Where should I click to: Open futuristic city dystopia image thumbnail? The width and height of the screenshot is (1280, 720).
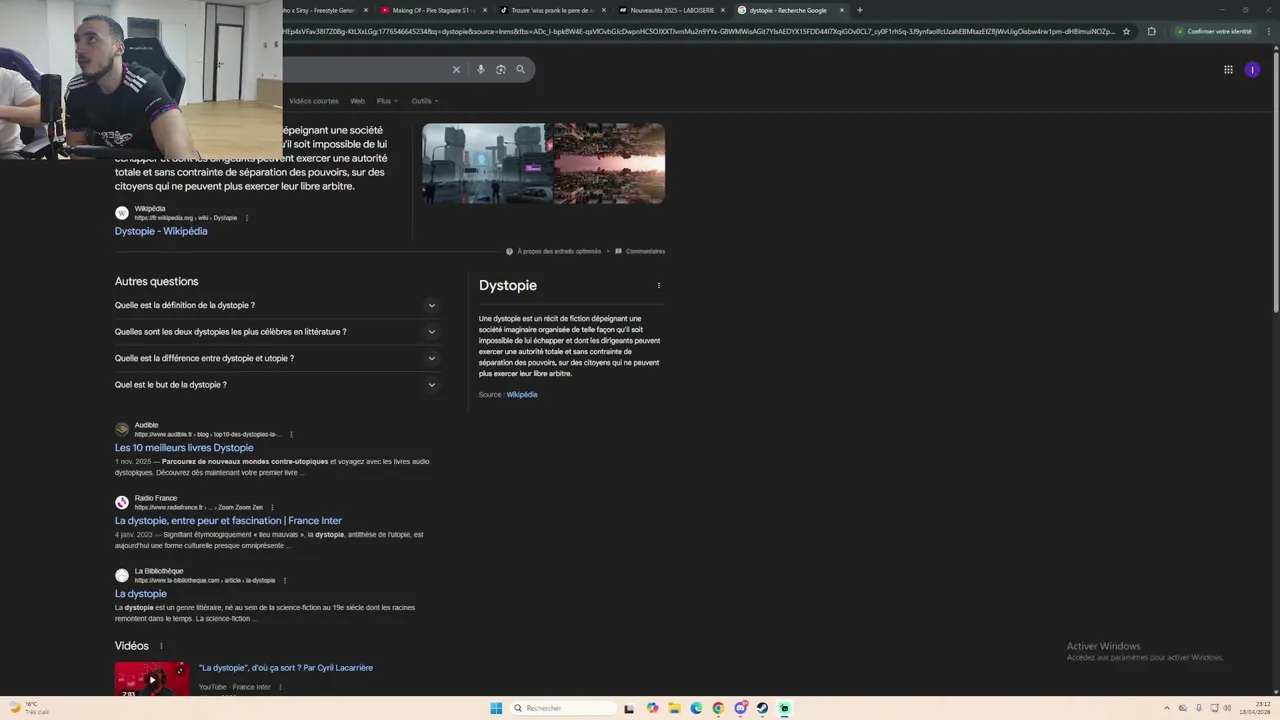pos(485,163)
